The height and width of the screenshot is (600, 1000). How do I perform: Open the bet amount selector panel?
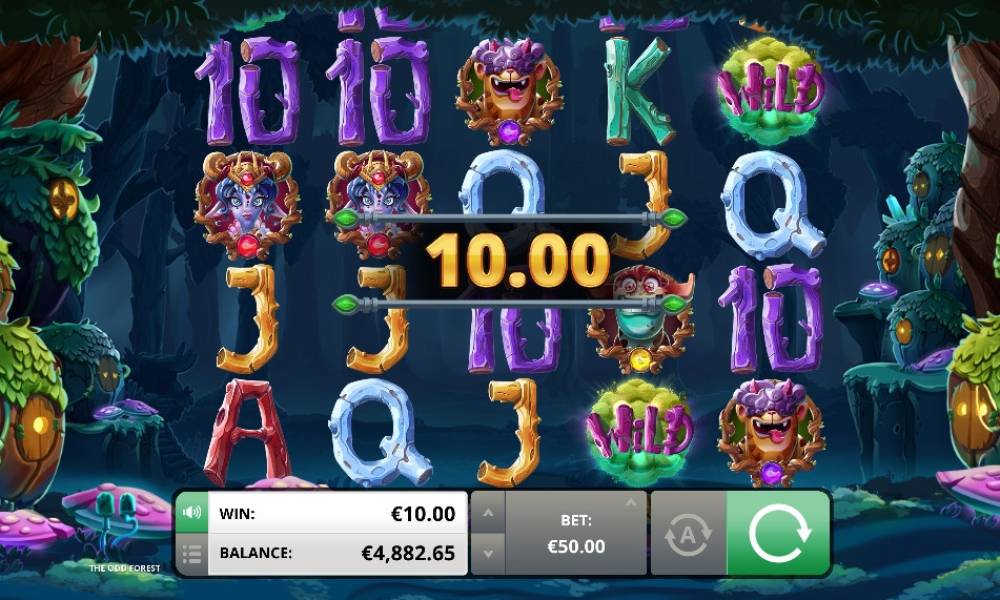(x=576, y=534)
